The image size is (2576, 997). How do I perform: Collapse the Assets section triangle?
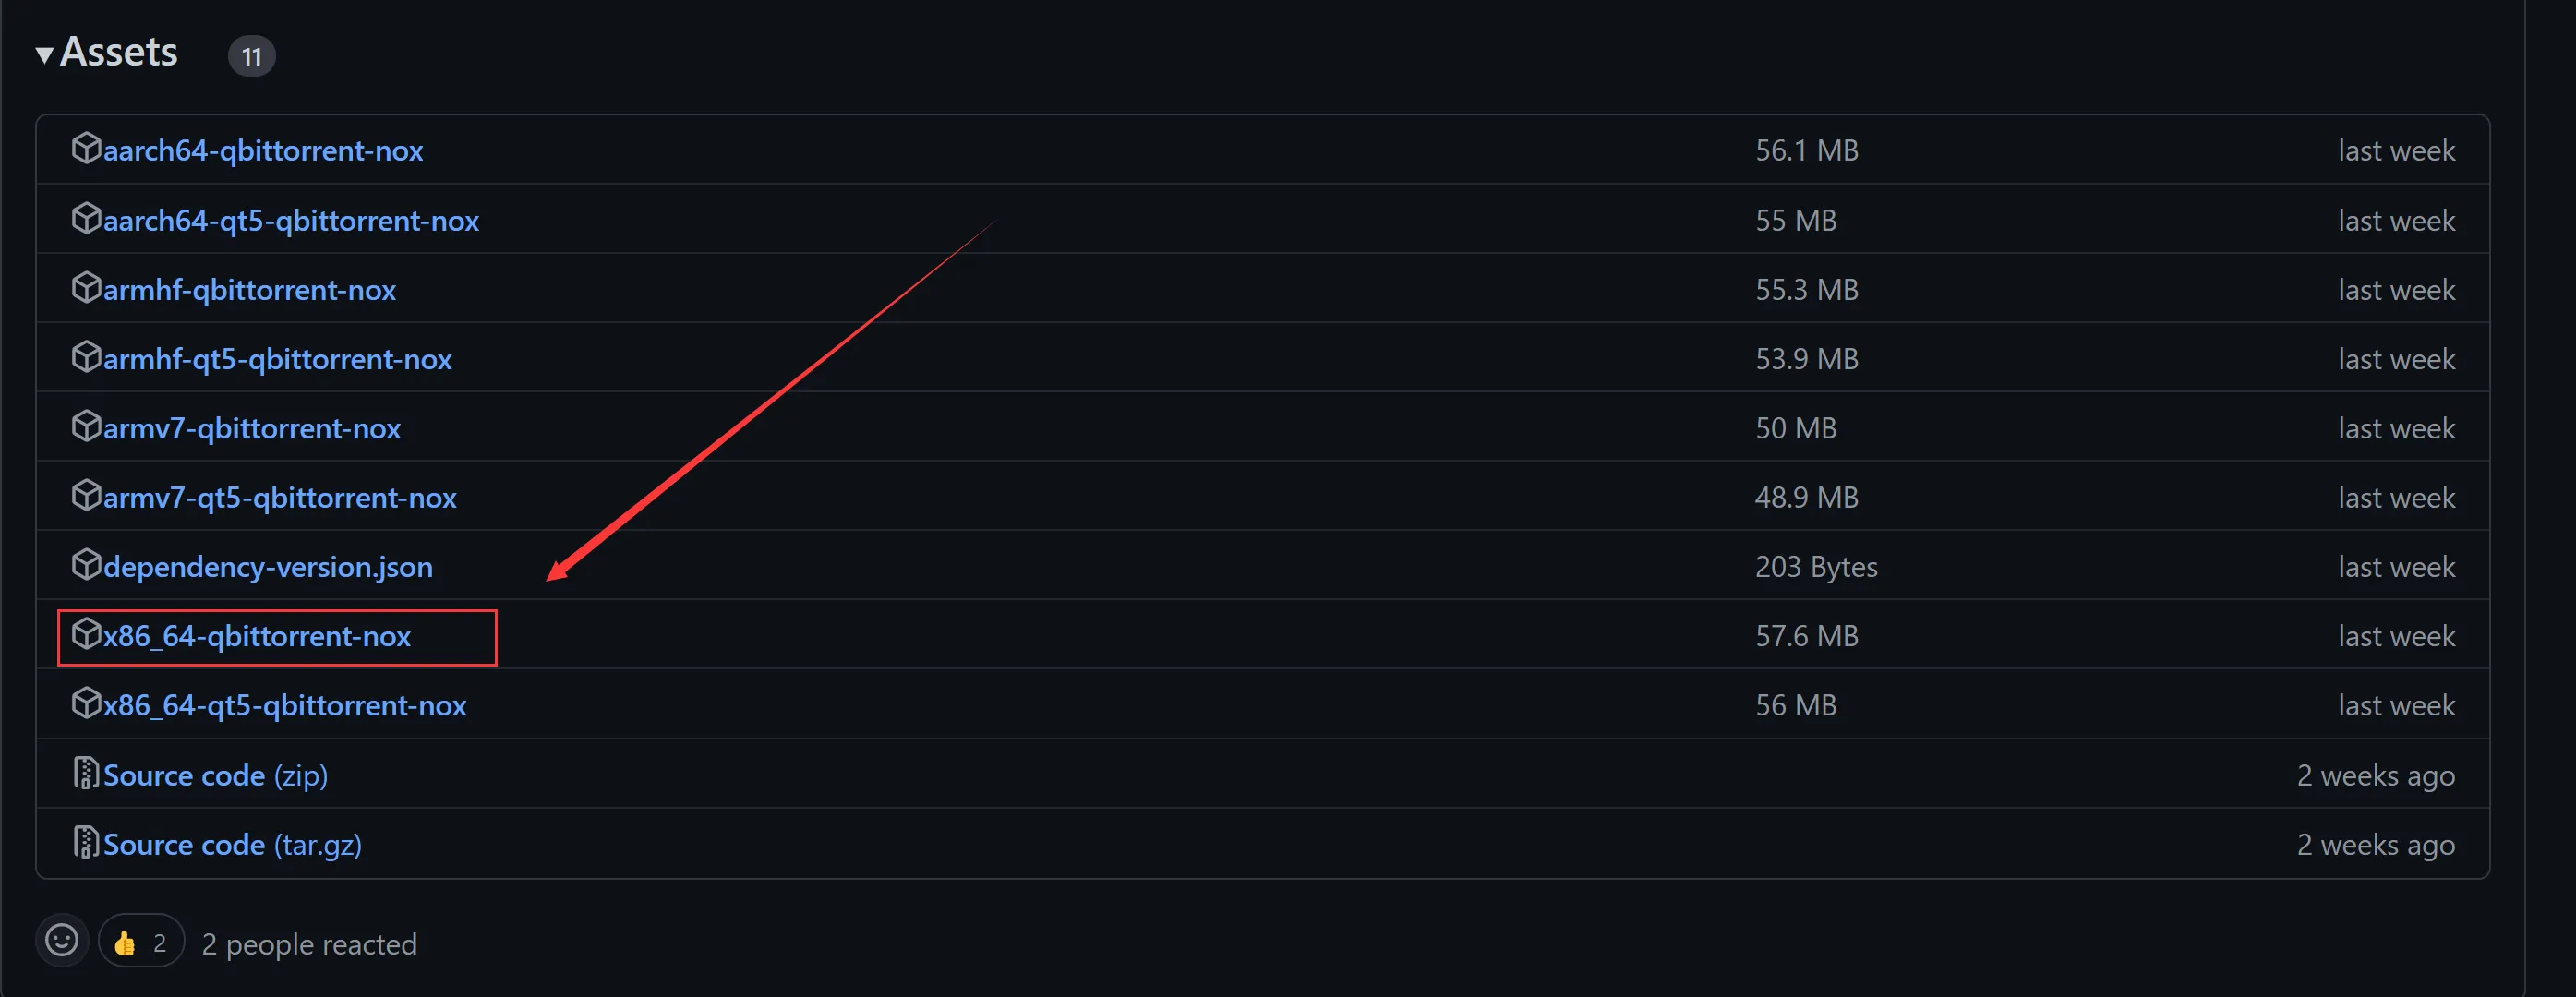44,54
